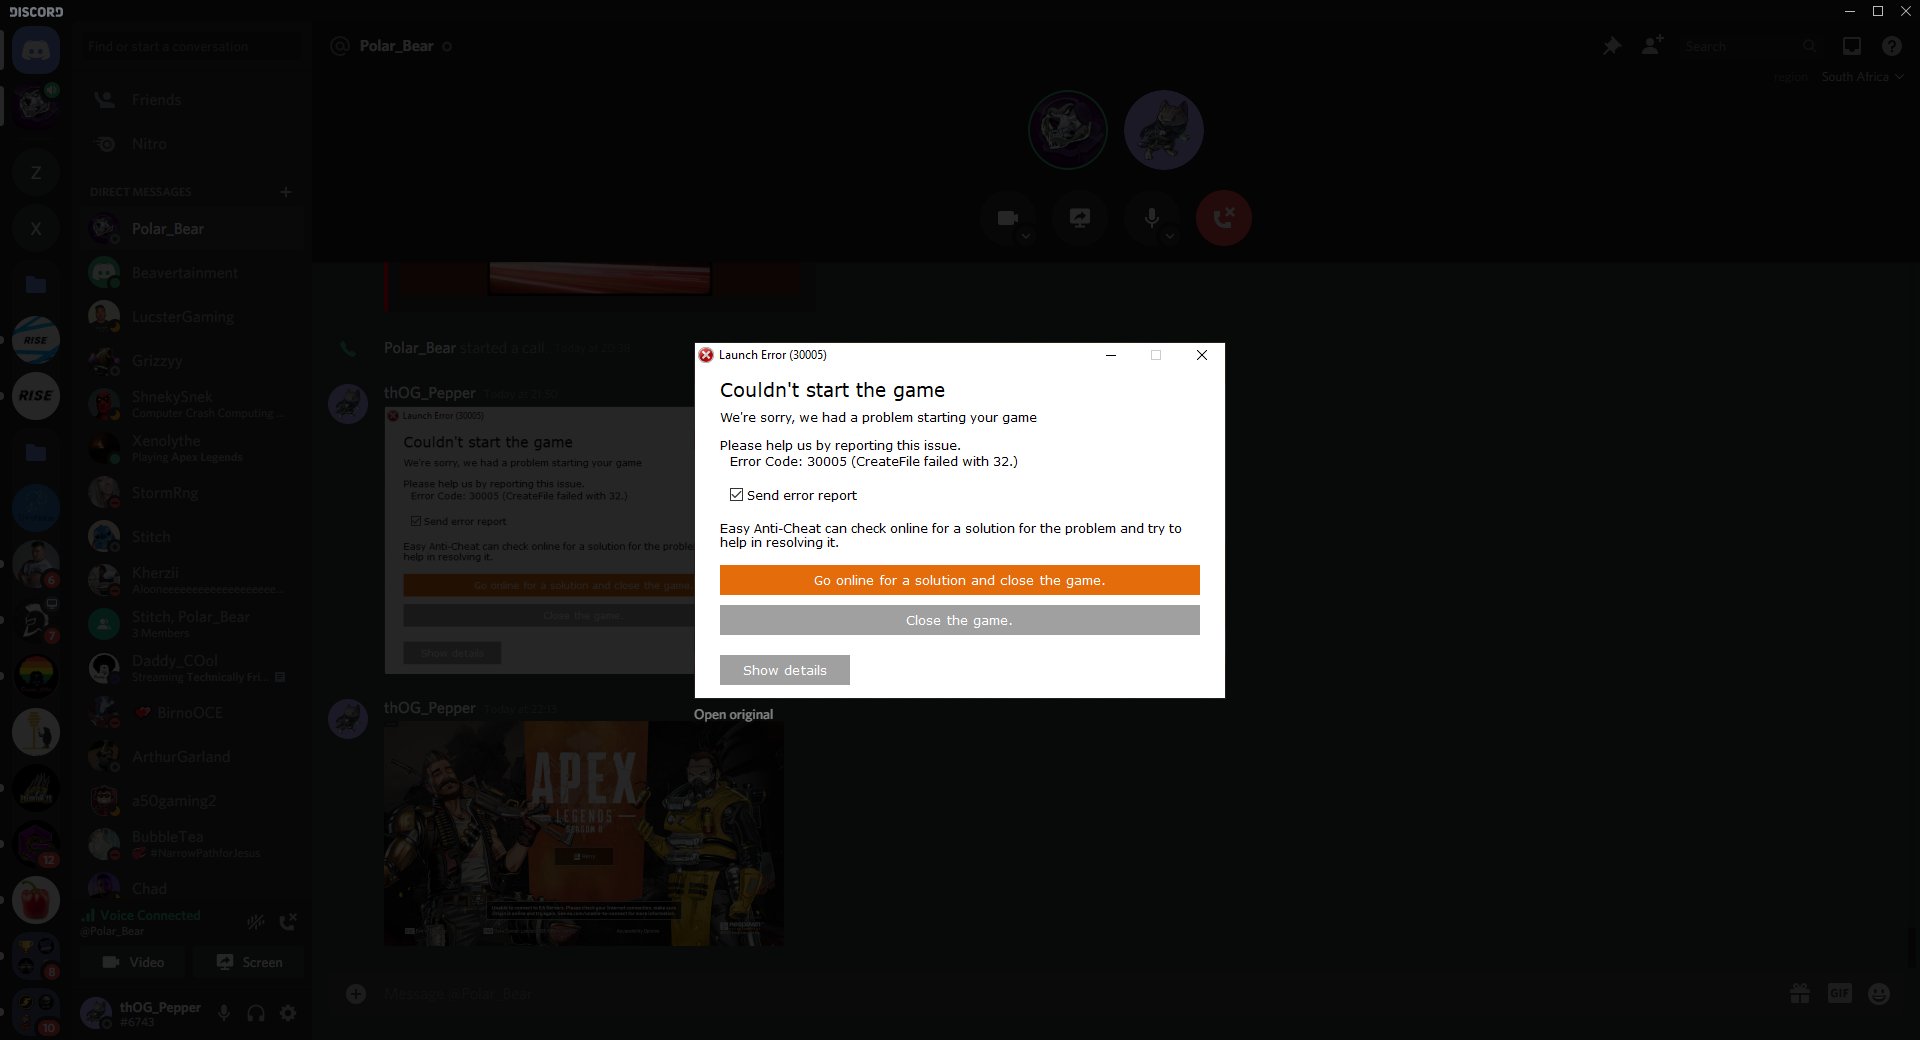The width and height of the screenshot is (1920, 1040).
Task: Disconnect from voice in Voice Connected panel
Action: click(288, 922)
